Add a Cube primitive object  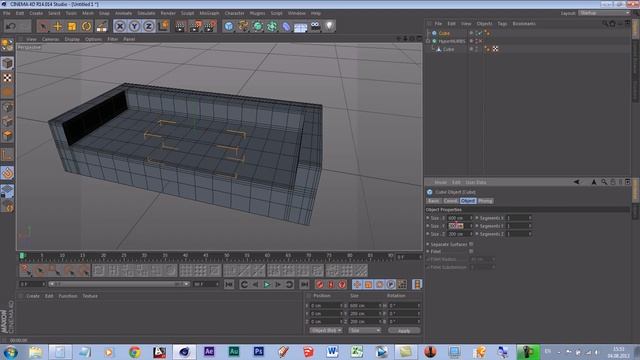[x=229, y=26]
